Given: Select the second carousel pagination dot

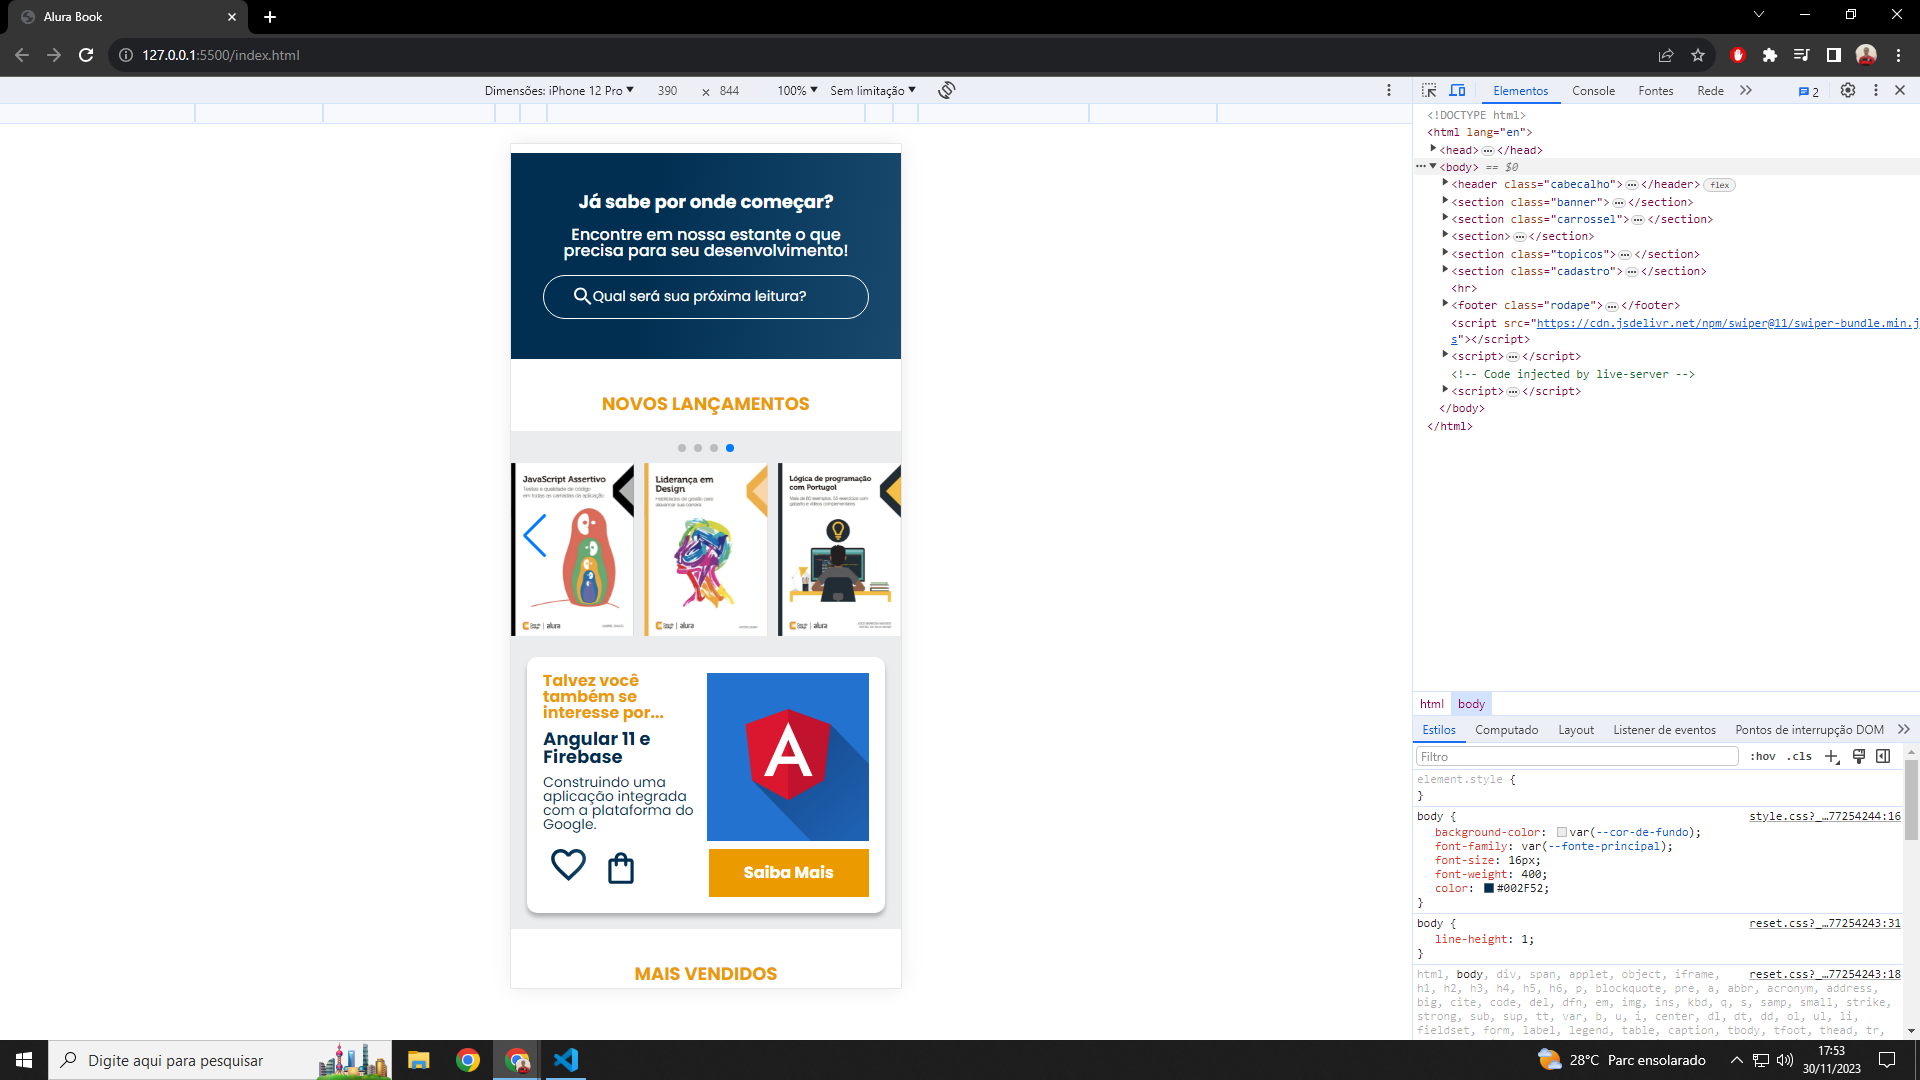Looking at the screenshot, I should (698, 448).
